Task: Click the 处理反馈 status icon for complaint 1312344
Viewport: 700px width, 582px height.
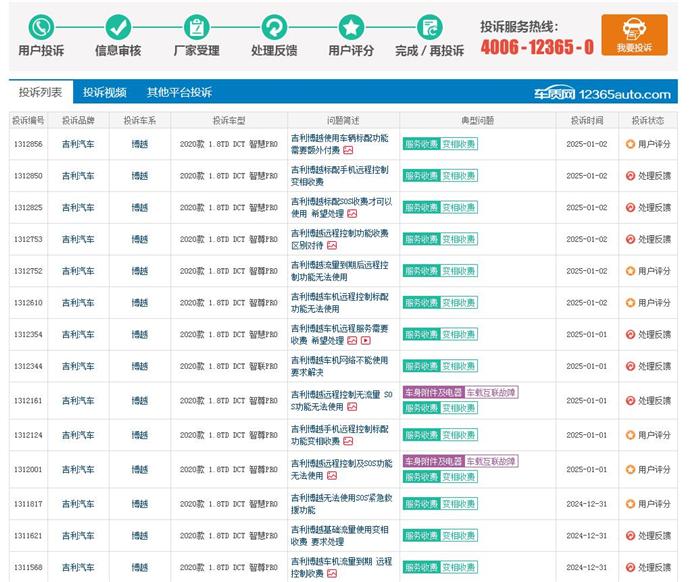Action: tap(630, 366)
